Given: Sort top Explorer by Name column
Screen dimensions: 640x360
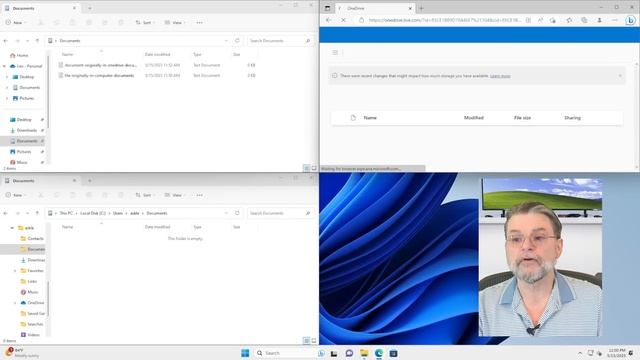Looking at the screenshot, I should pos(67,54).
